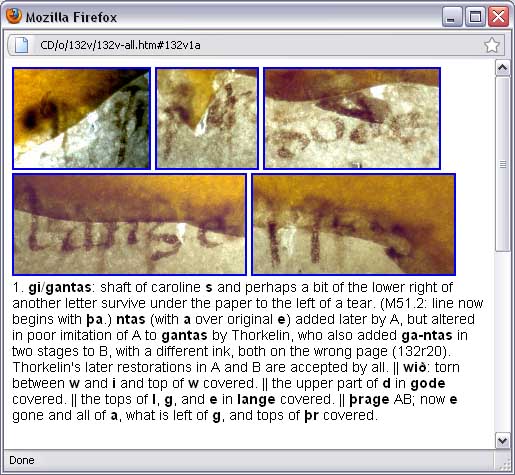Close the Firefox window with red X
Screen dimensions: 515x475
click(x=498, y=17)
